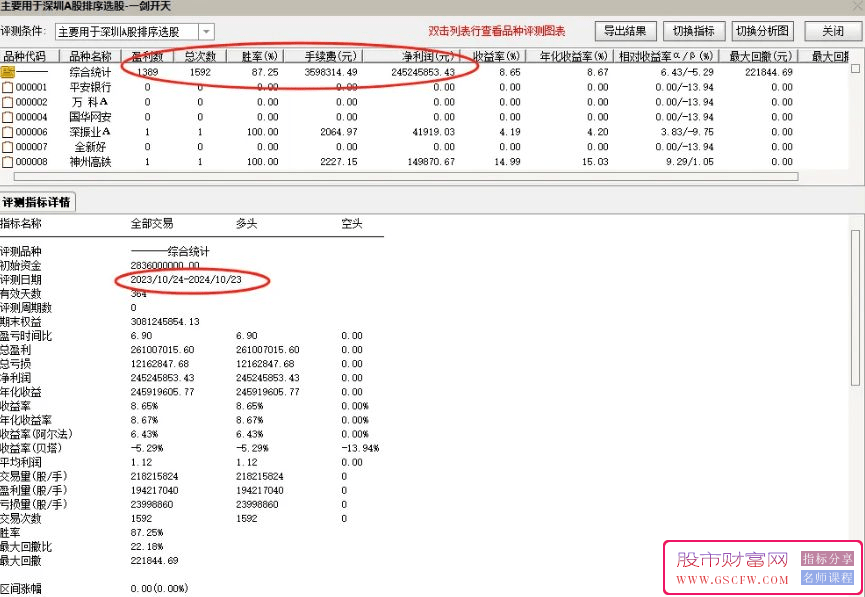Click the 平均利润 label
Viewport: 865px width, 597px height.
21,462
